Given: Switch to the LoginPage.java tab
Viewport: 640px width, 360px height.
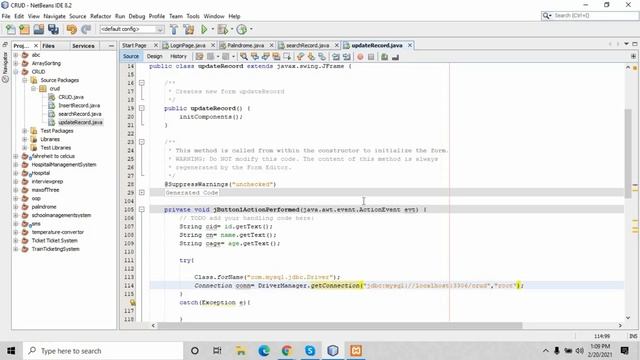Looking at the screenshot, I should coord(187,45).
